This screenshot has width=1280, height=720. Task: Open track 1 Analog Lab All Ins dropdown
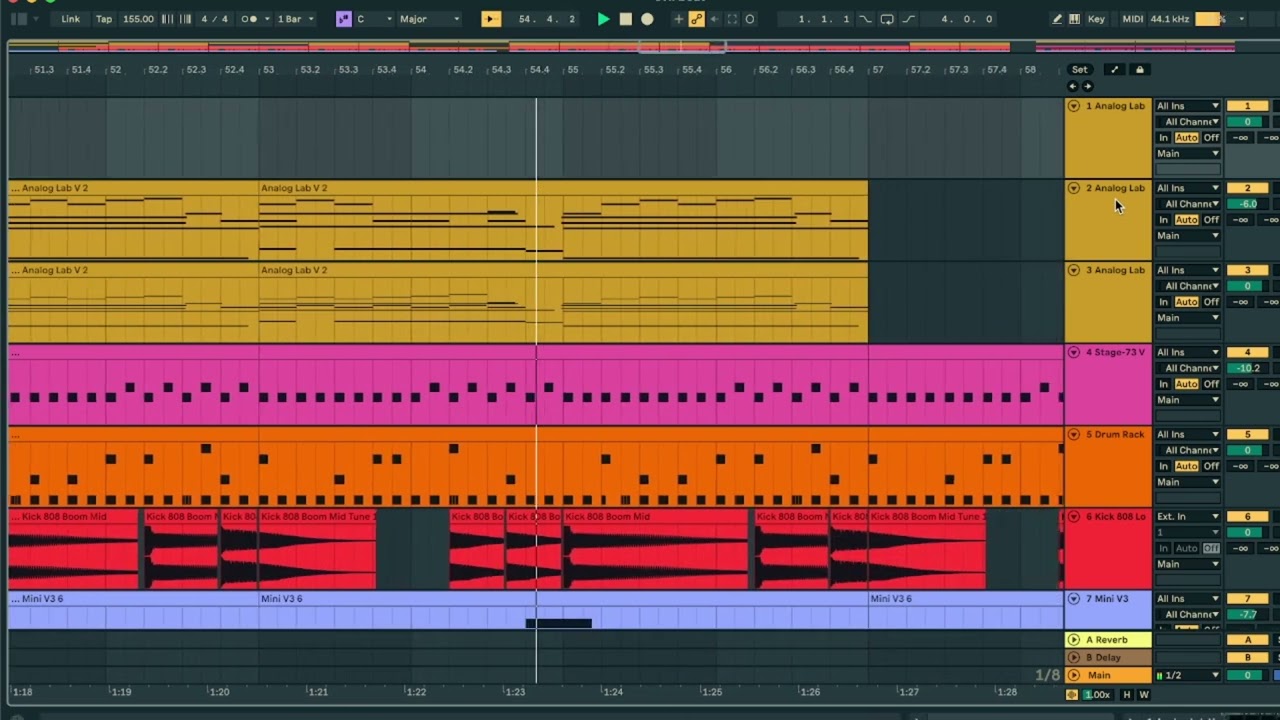pos(1188,106)
